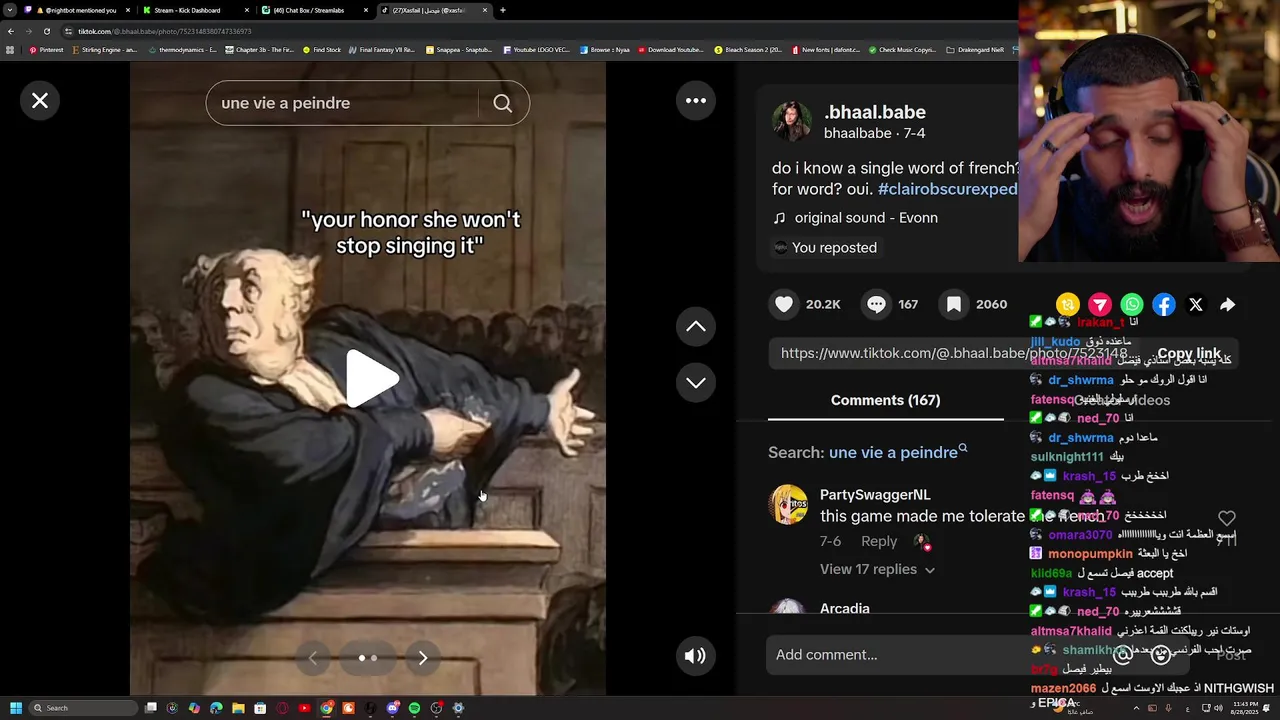Click the taskbar Search box

84,708
